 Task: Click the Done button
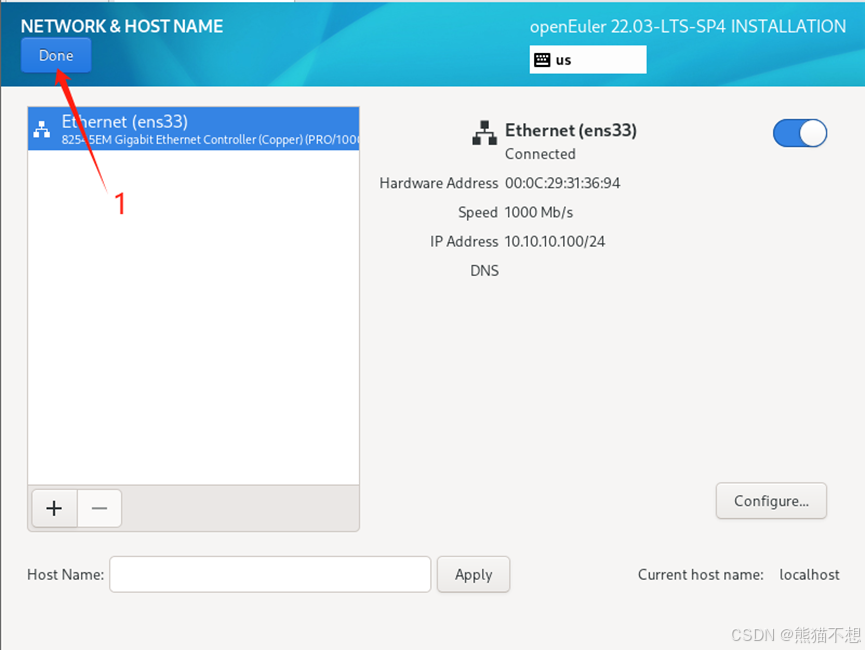pos(56,55)
